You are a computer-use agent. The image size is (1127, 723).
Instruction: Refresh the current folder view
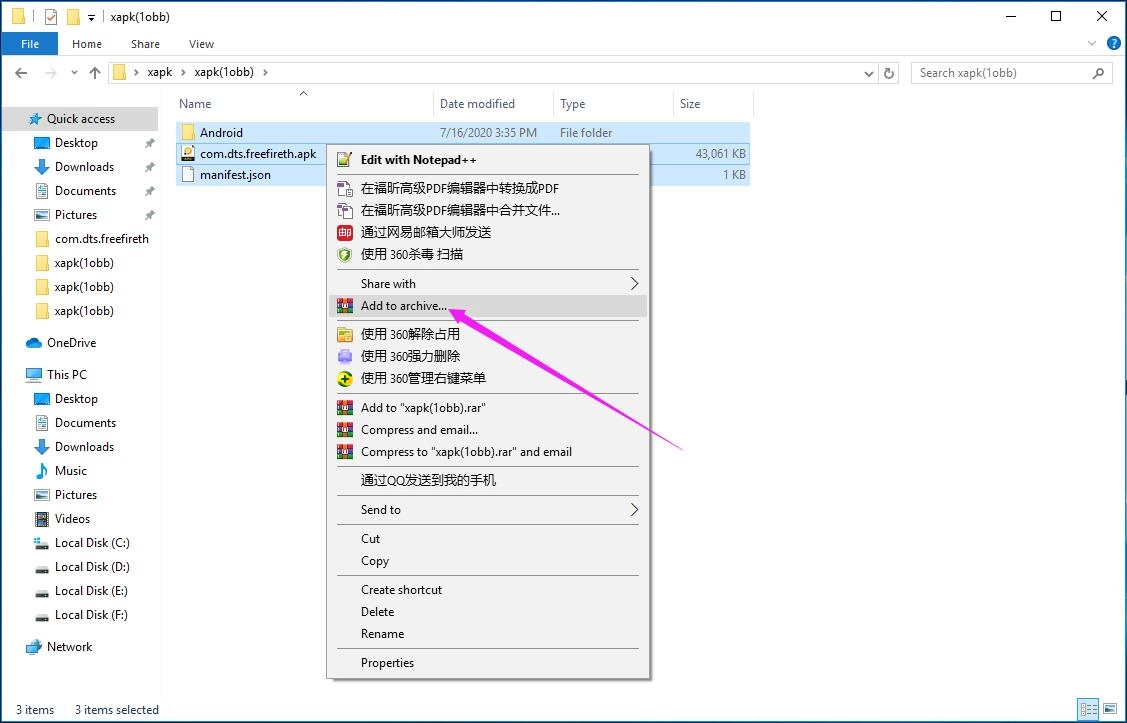(x=889, y=72)
